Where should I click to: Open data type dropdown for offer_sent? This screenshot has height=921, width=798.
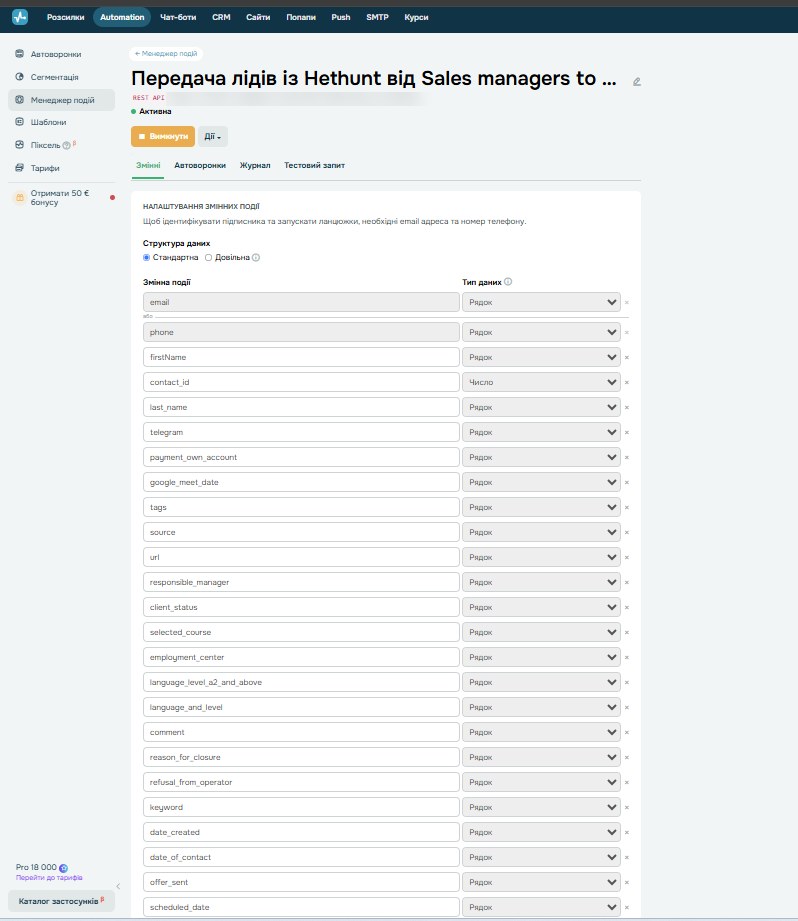(541, 882)
